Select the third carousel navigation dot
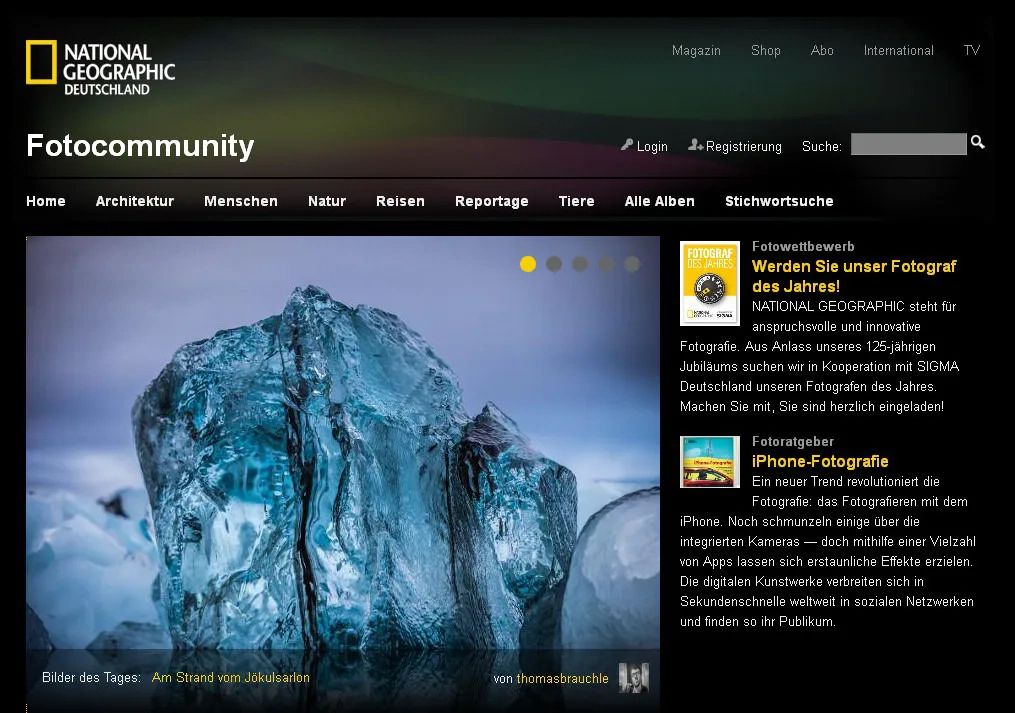 [580, 264]
